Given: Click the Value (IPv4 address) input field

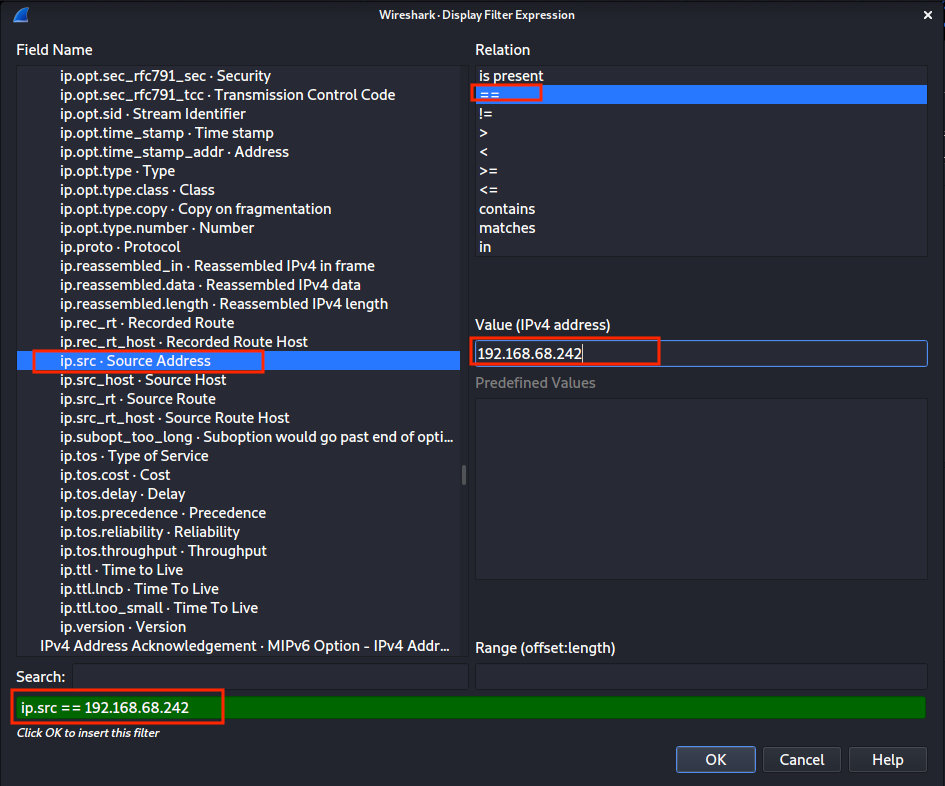Looking at the screenshot, I should 701,353.
